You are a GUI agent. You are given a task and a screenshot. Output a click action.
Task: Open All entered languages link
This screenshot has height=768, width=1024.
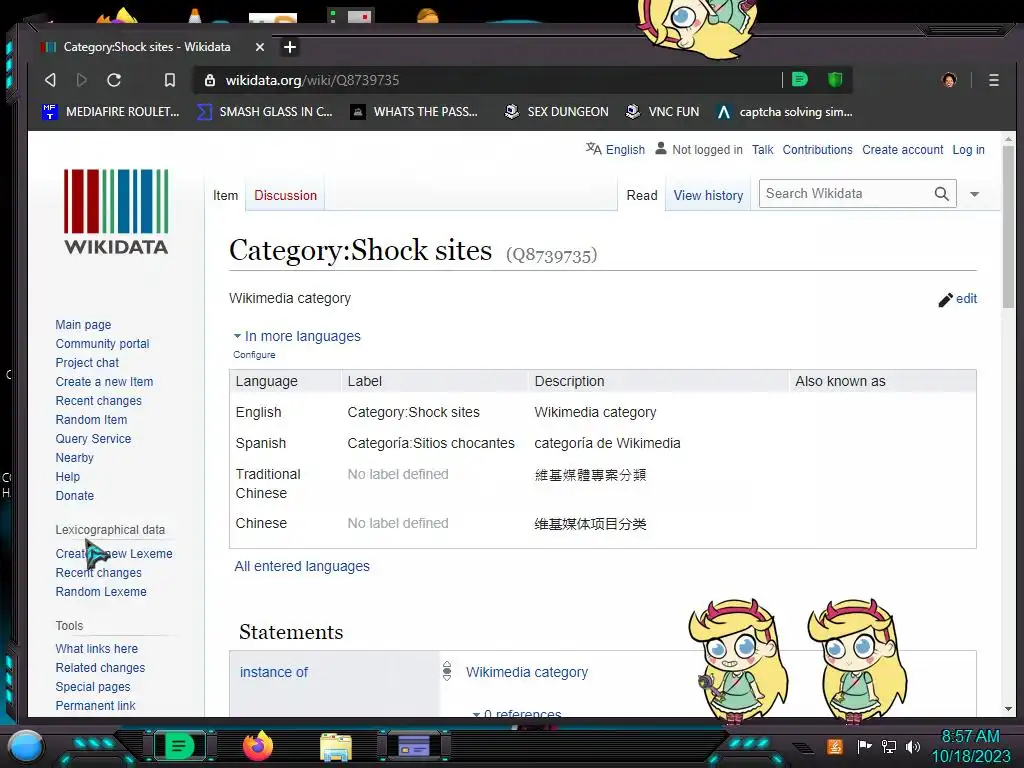click(302, 566)
